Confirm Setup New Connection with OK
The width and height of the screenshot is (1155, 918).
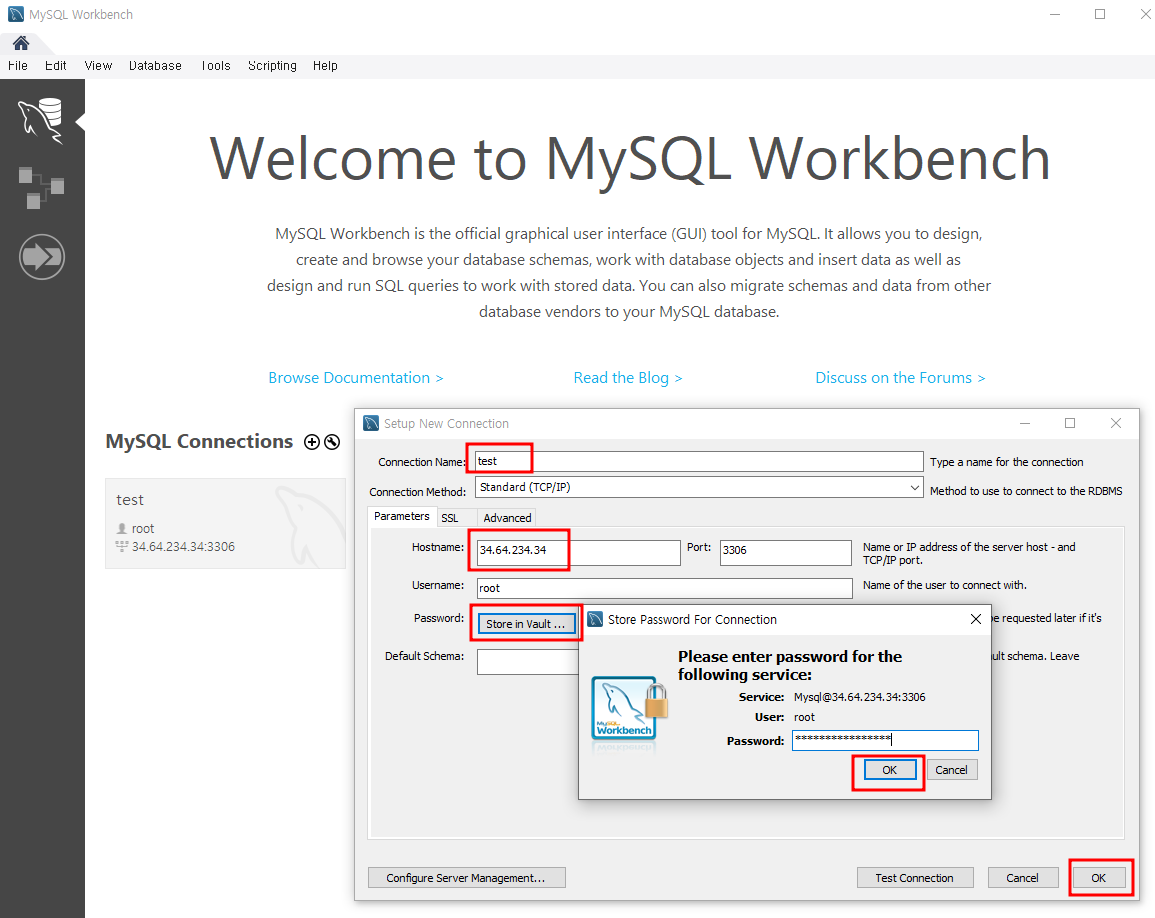[1098, 877]
